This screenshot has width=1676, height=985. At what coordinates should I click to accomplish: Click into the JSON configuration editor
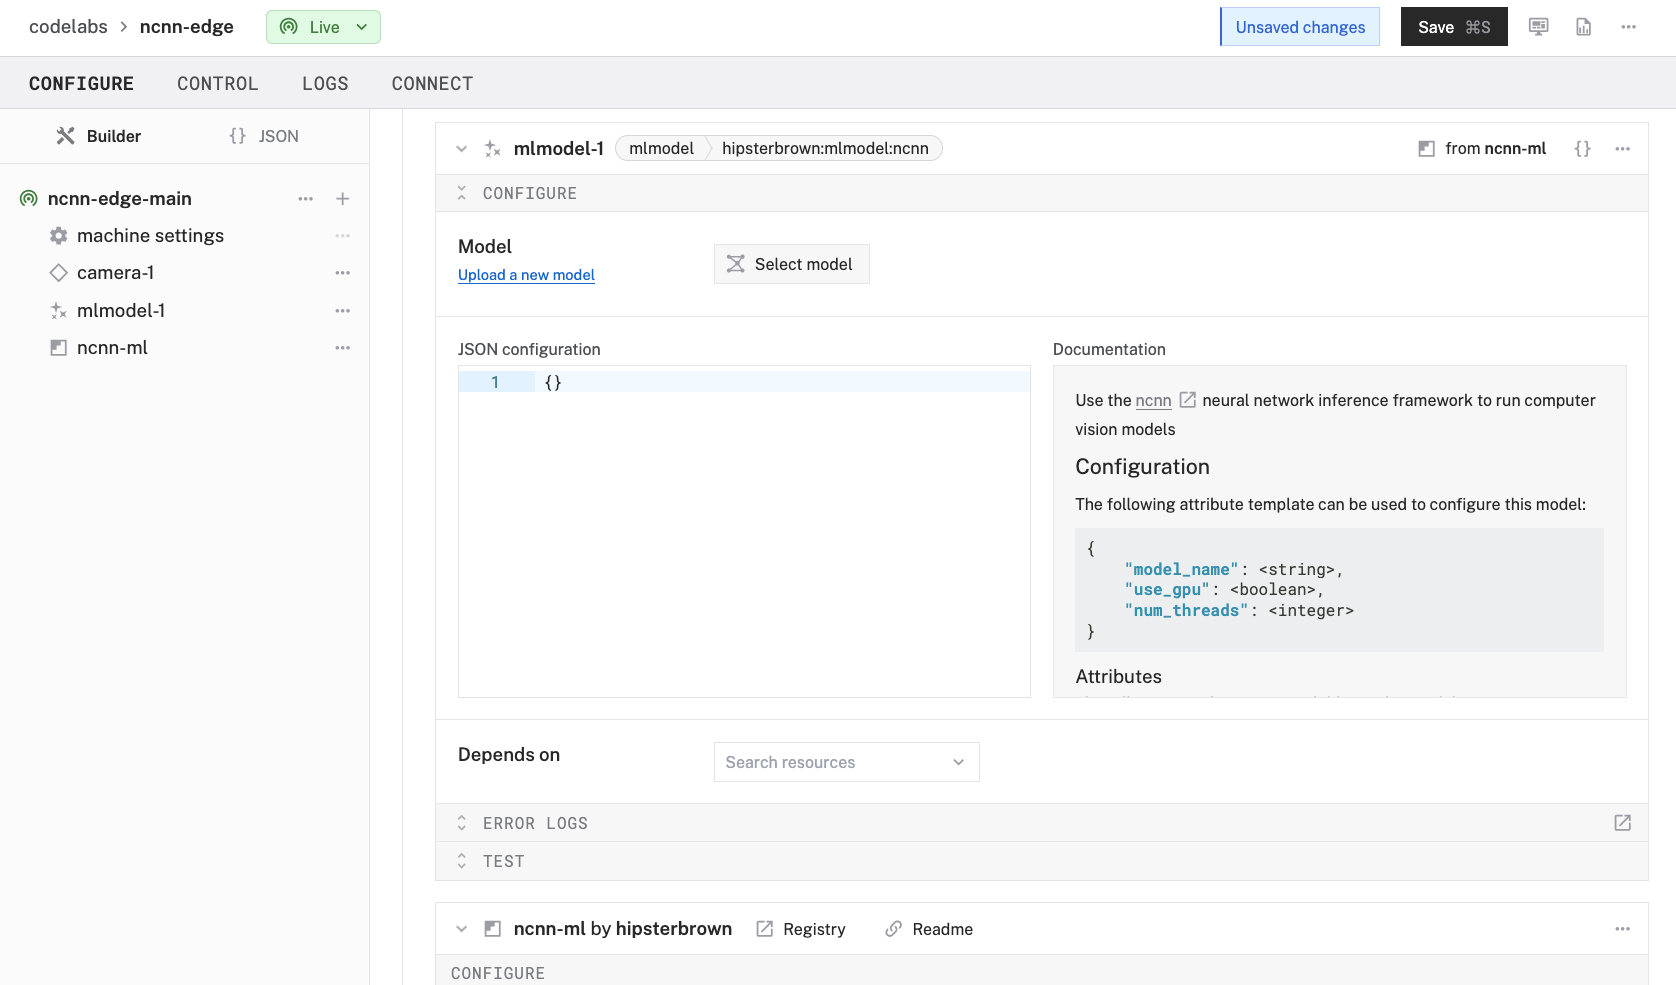tap(744, 531)
